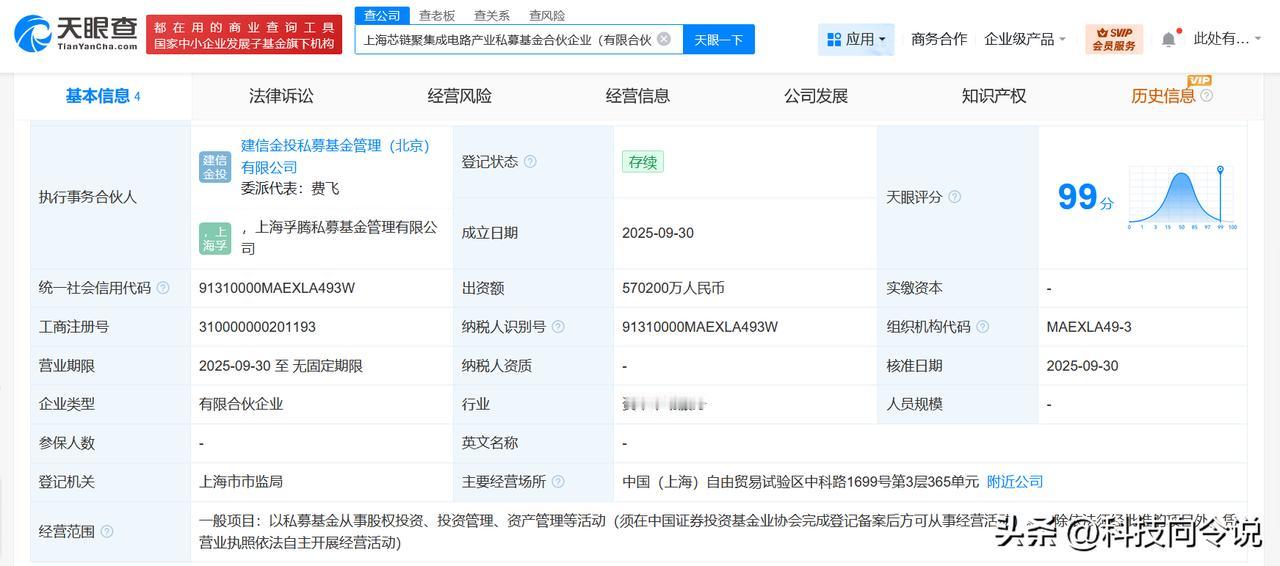
Task: Expand the 企业级产品 dropdown
Action: point(1025,39)
